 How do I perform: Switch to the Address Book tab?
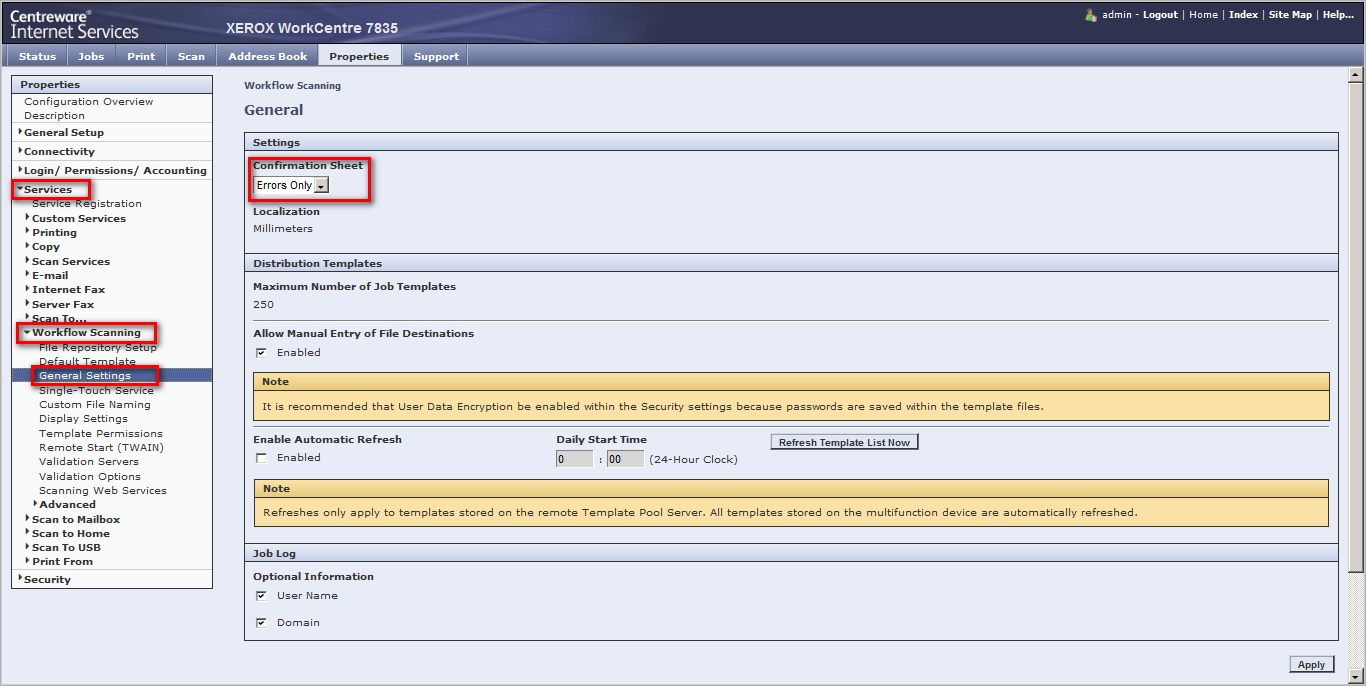click(267, 56)
